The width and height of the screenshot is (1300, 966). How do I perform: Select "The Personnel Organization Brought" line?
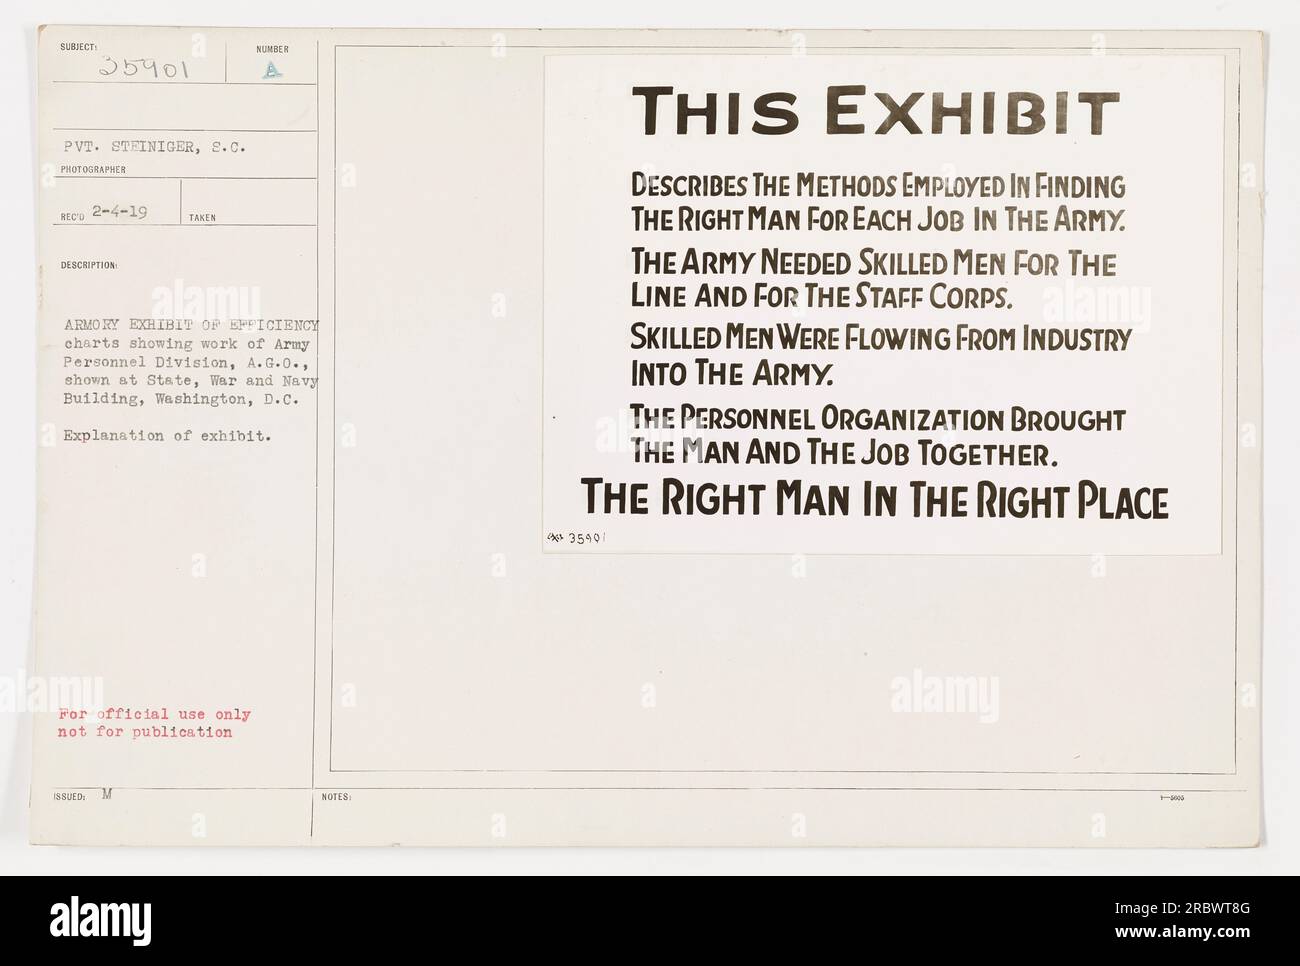point(878,418)
